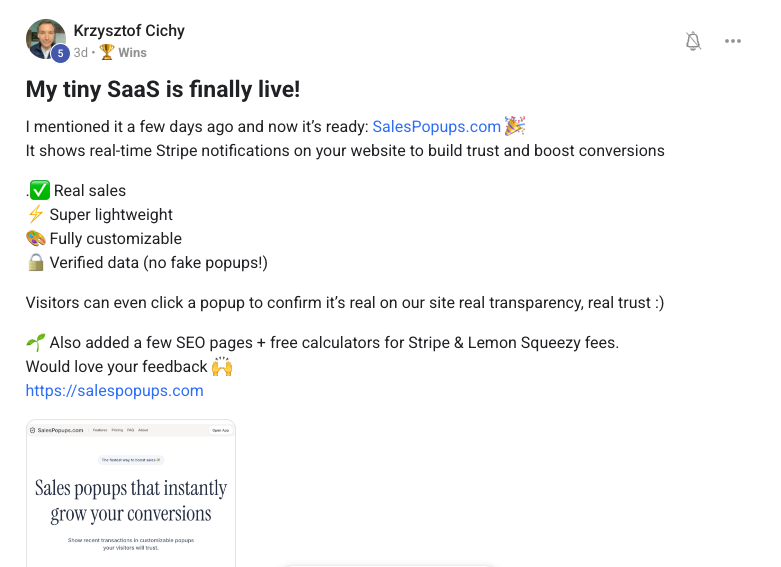Click the lightning bolt emoji
781x567 pixels.
36,214
